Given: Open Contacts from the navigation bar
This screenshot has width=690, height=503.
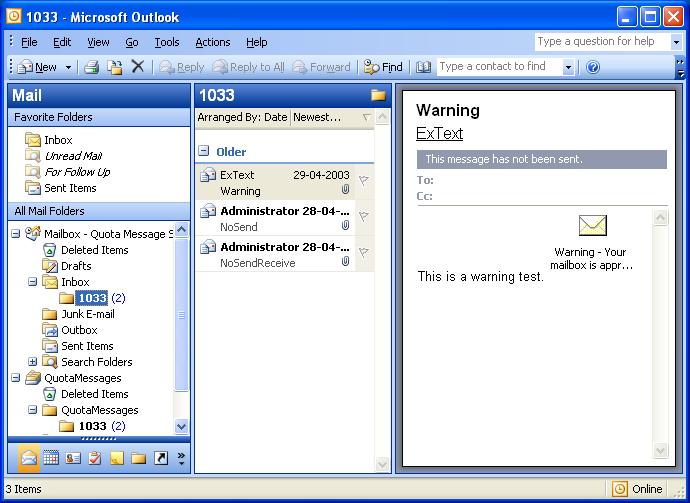Looking at the screenshot, I should (x=73, y=458).
